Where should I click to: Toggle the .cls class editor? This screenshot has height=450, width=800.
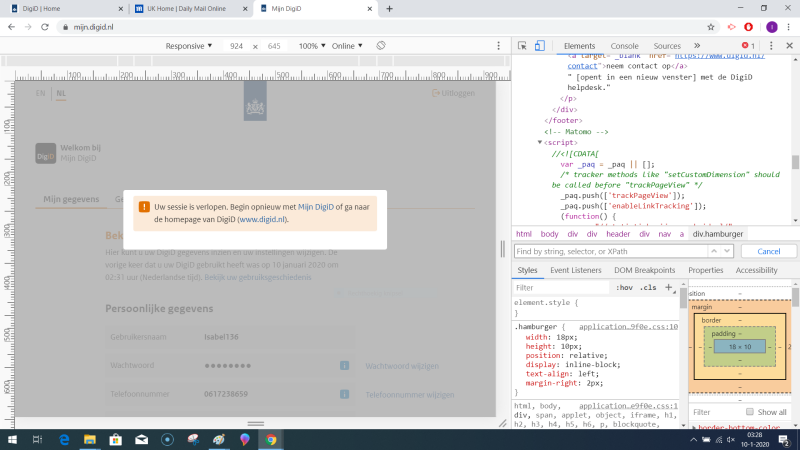coord(648,287)
